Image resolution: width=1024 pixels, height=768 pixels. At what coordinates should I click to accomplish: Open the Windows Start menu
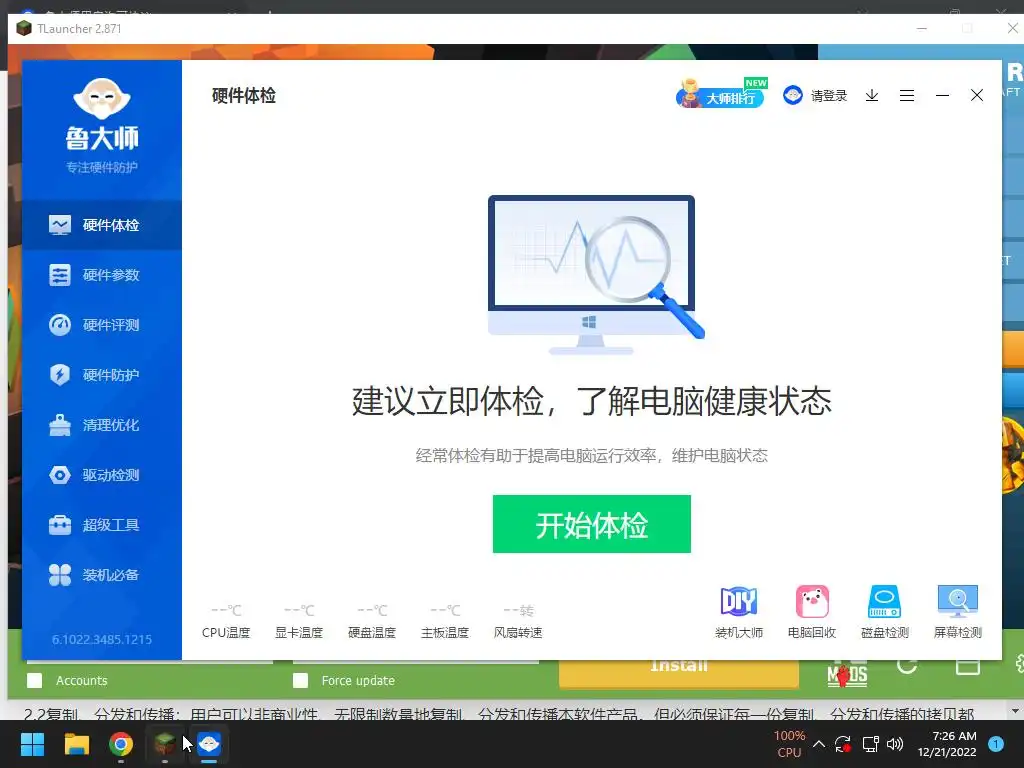tap(32, 744)
